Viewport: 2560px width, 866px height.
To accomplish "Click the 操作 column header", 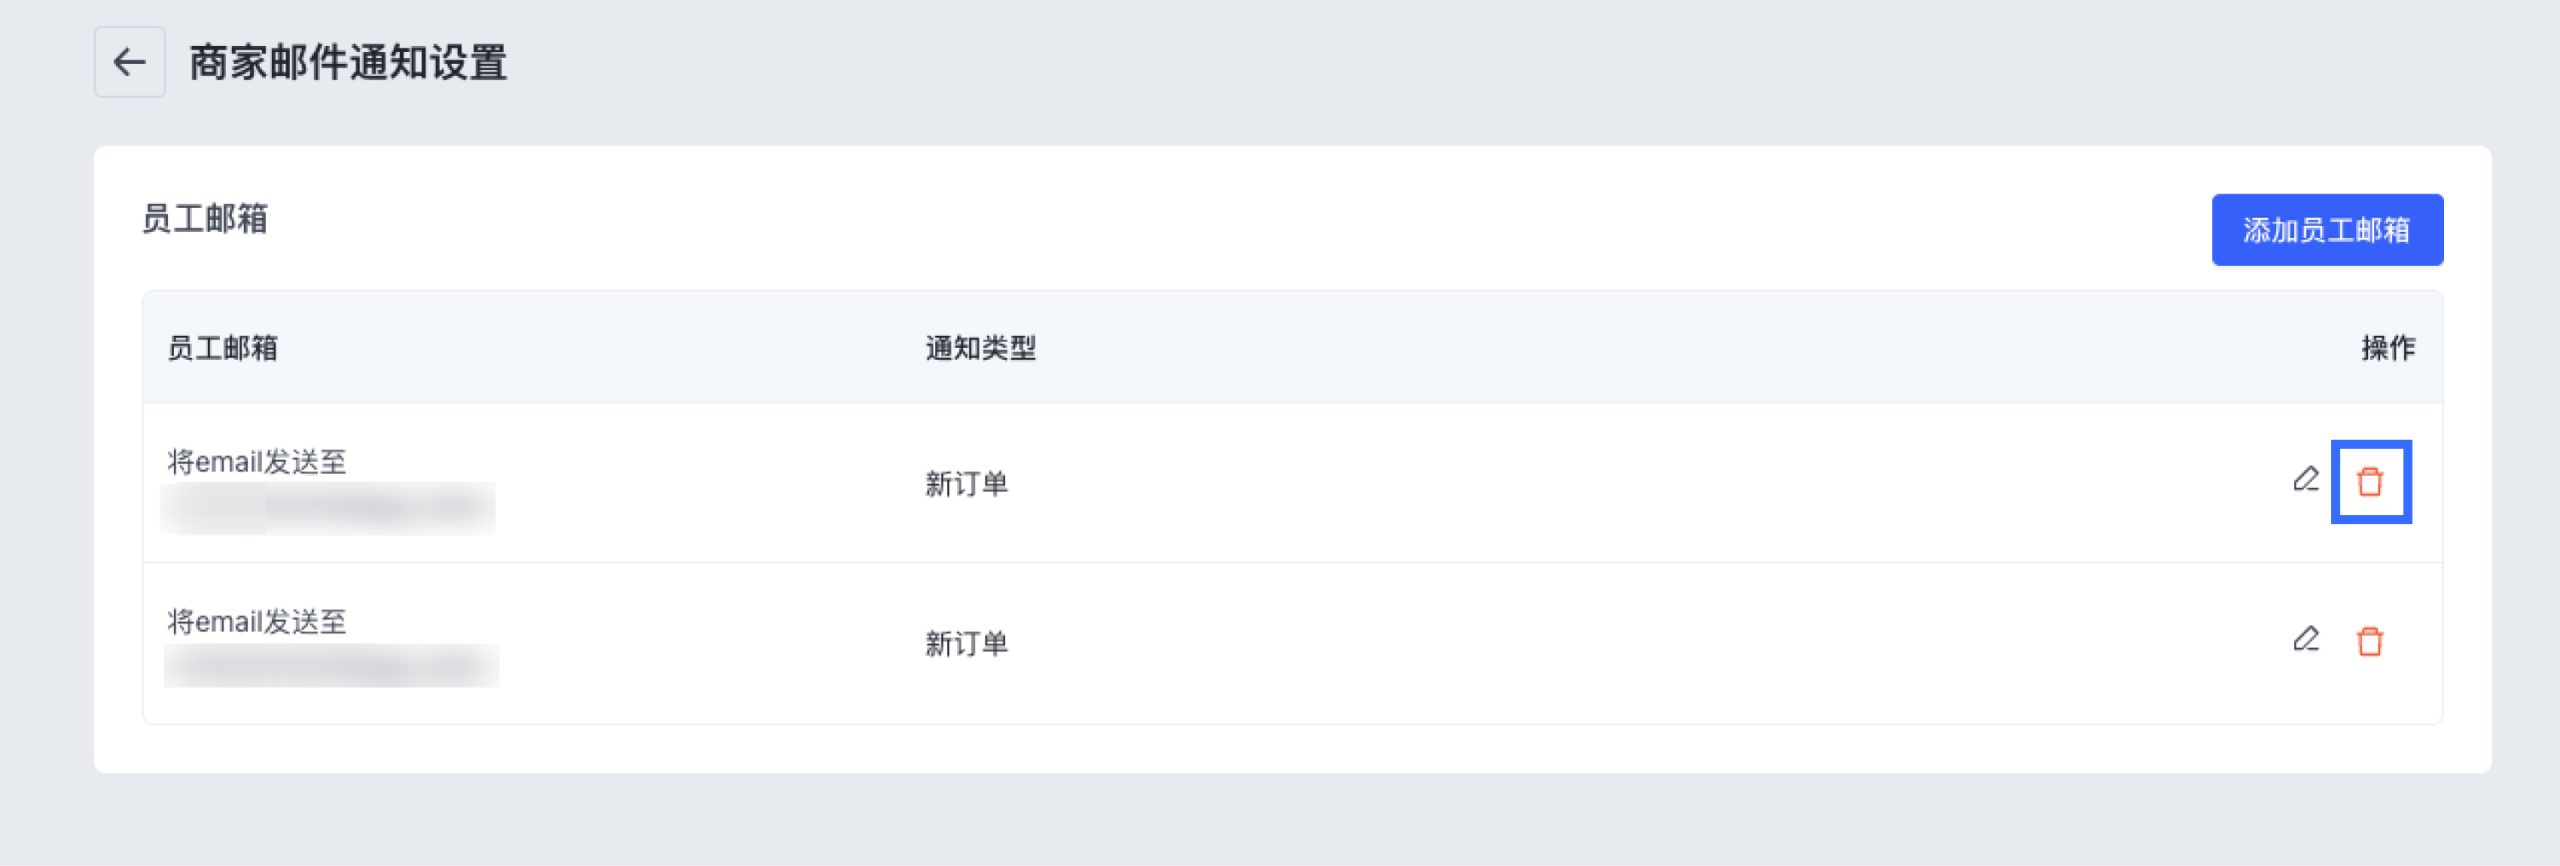I will click(2388, 348).
